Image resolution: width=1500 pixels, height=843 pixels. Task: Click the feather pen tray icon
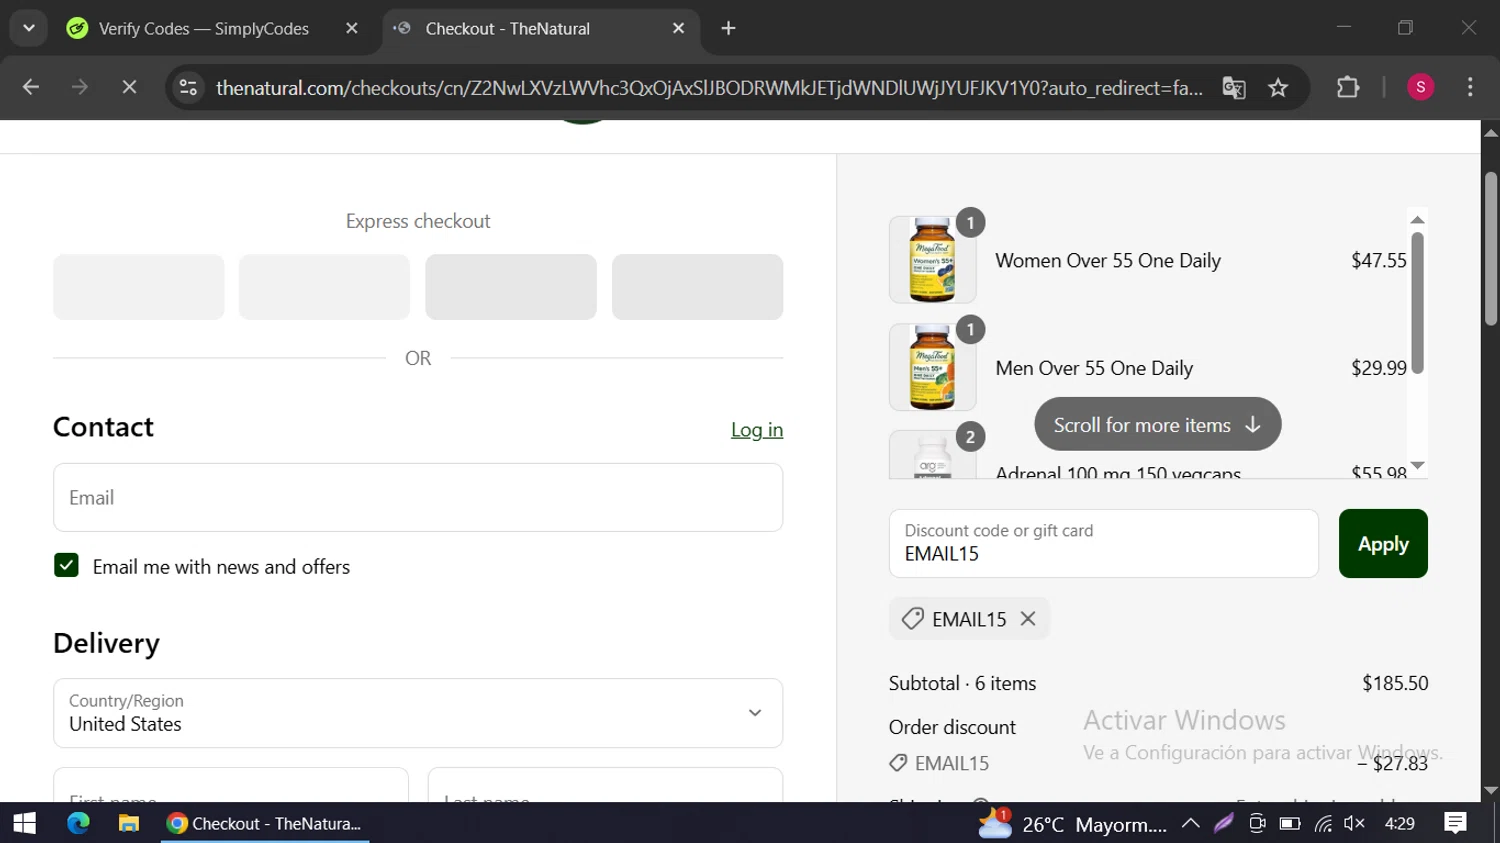coord(1224,824)
